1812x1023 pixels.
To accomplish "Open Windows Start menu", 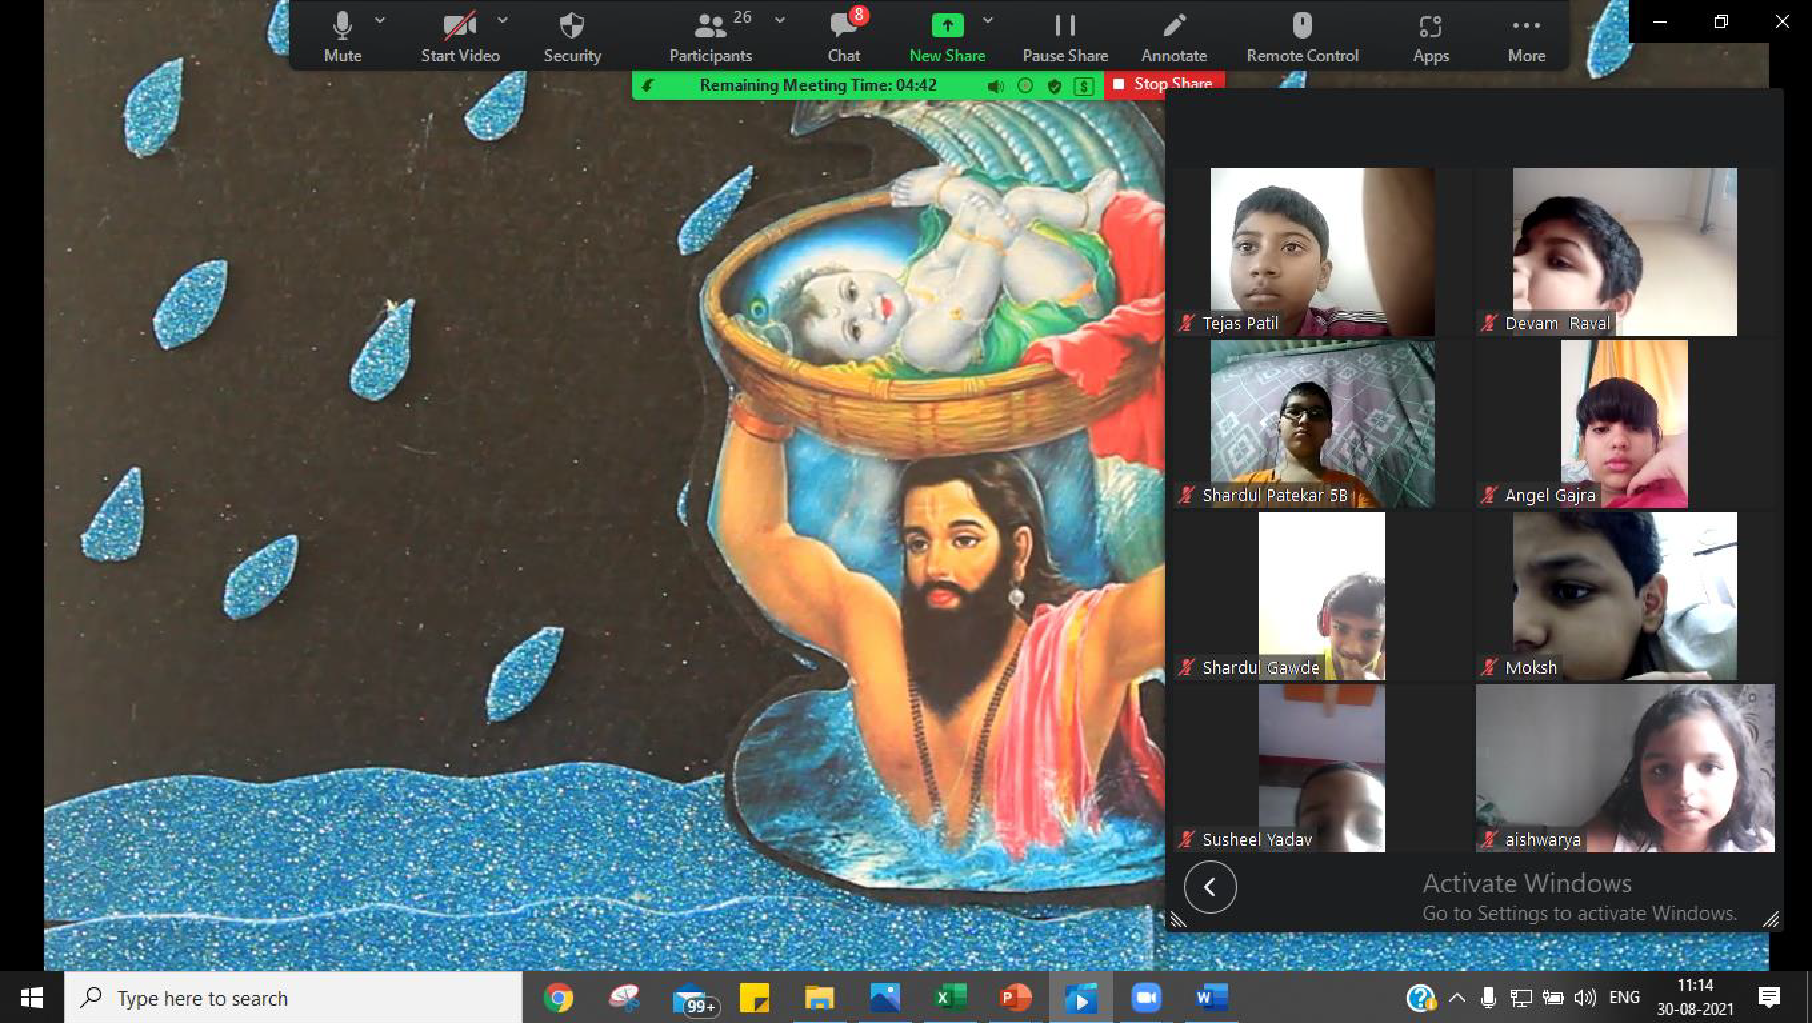I will click(x=32, y=997).
